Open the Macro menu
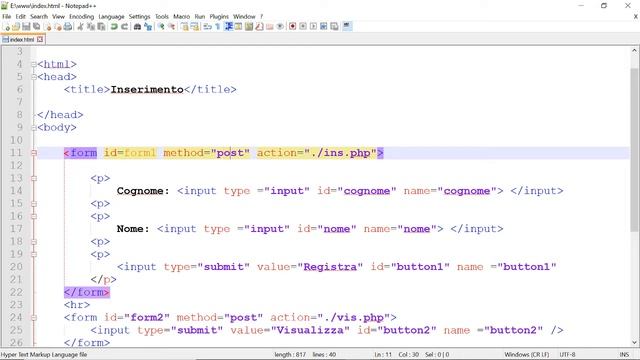 182,17
